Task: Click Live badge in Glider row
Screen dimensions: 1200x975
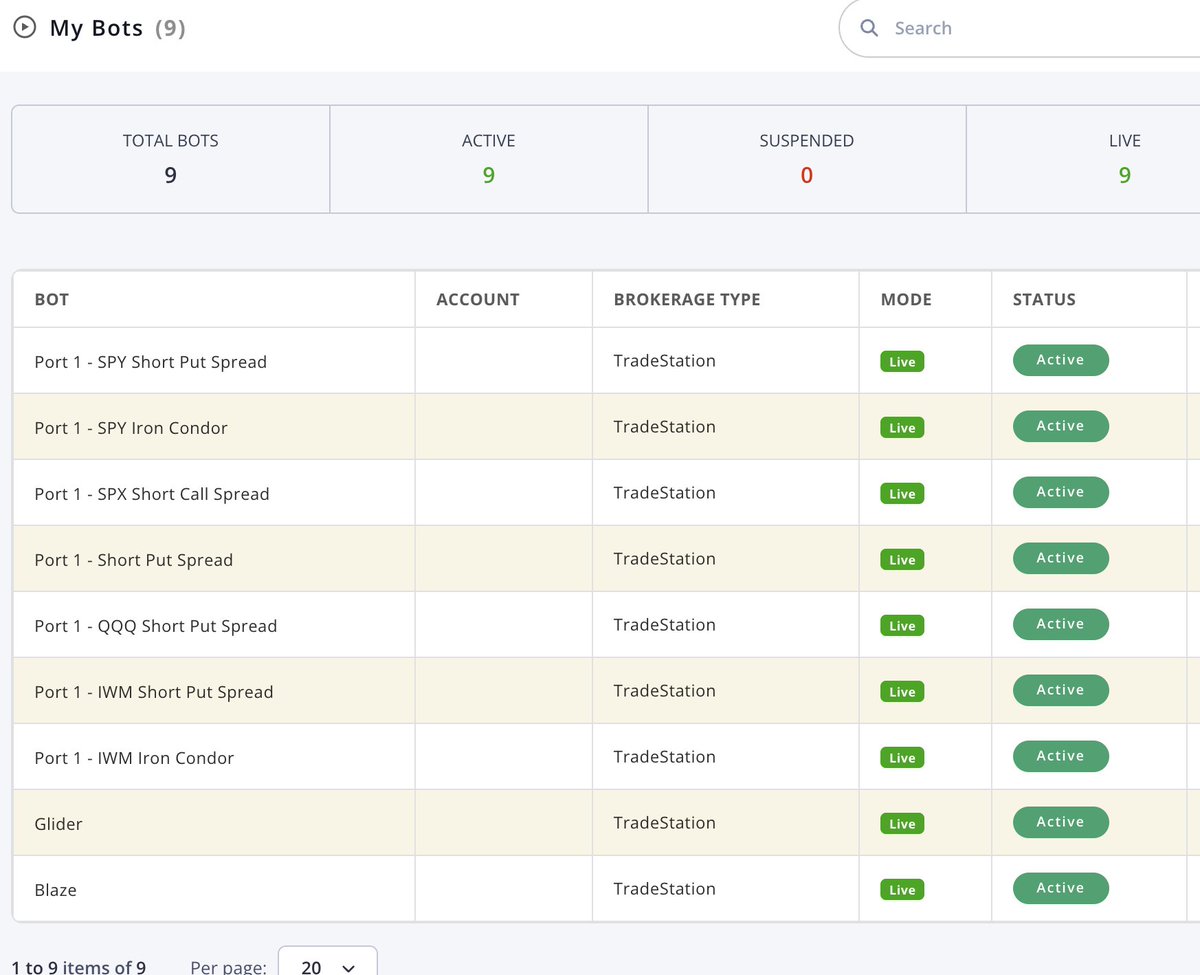Action: pos(902,824)
